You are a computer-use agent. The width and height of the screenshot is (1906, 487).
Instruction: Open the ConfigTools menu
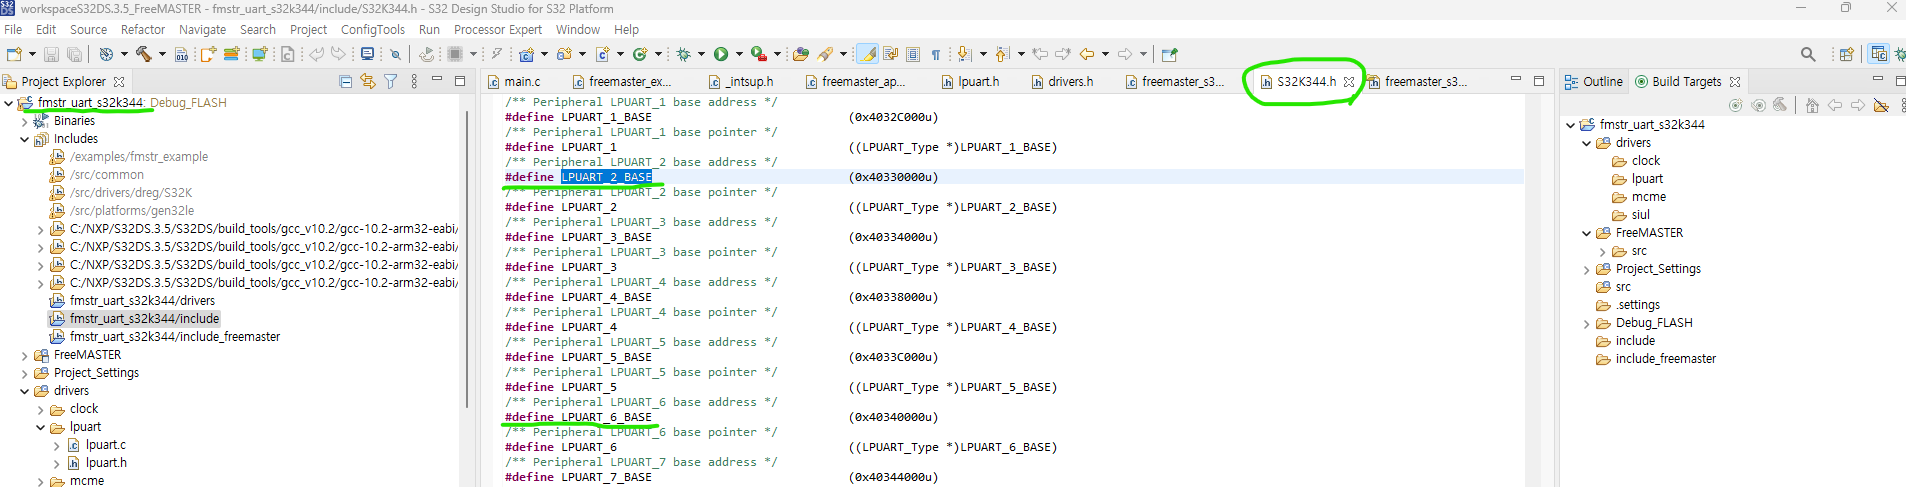pyautogui.click(x=373, y=29)
